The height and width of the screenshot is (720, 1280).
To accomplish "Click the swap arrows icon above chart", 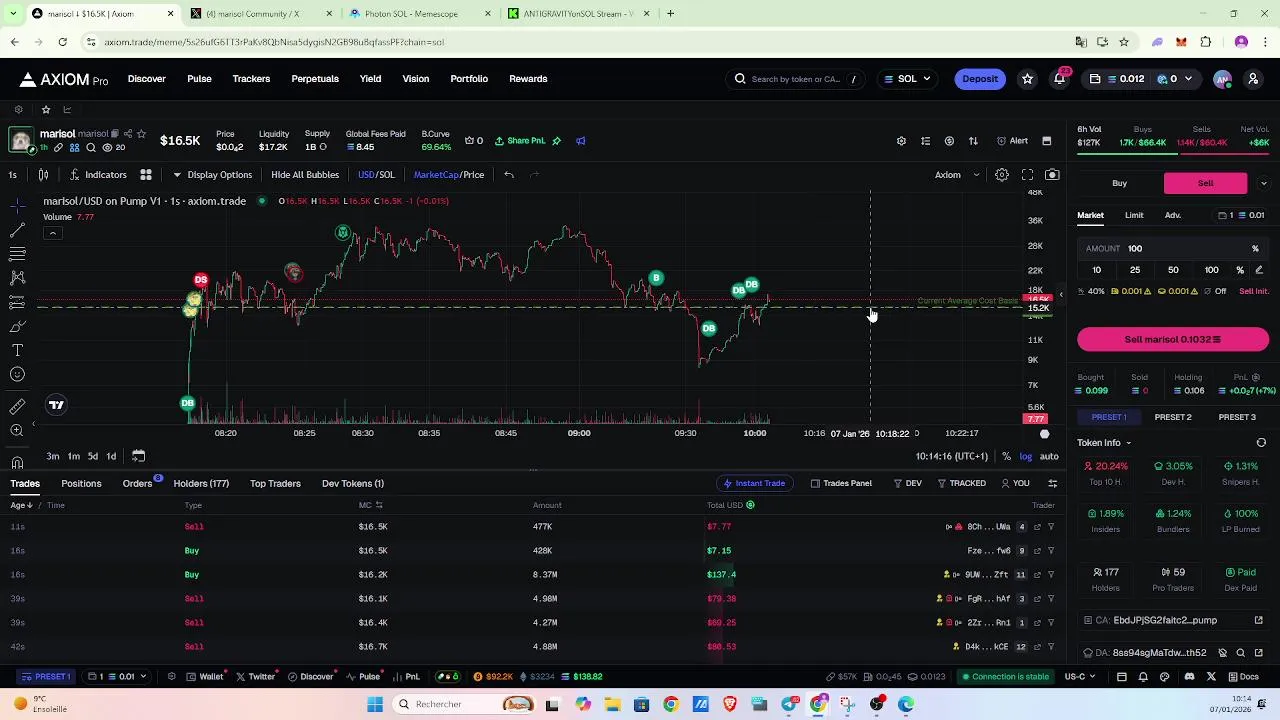I will (x=973, y=141).
